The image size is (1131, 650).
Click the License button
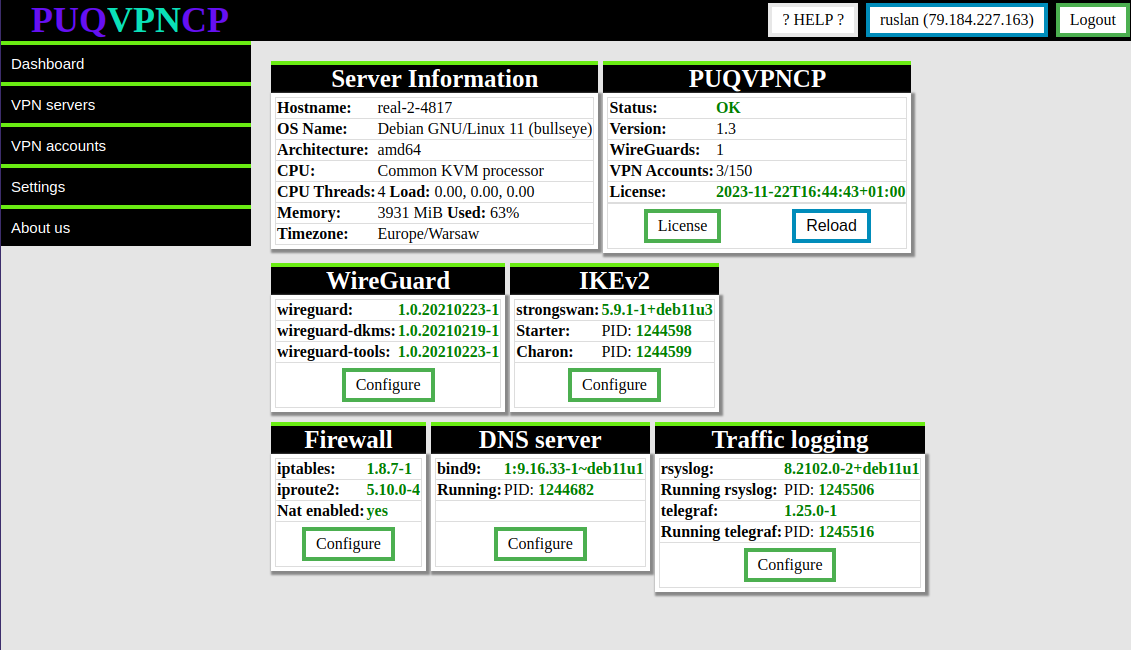[x=682, y=226]
